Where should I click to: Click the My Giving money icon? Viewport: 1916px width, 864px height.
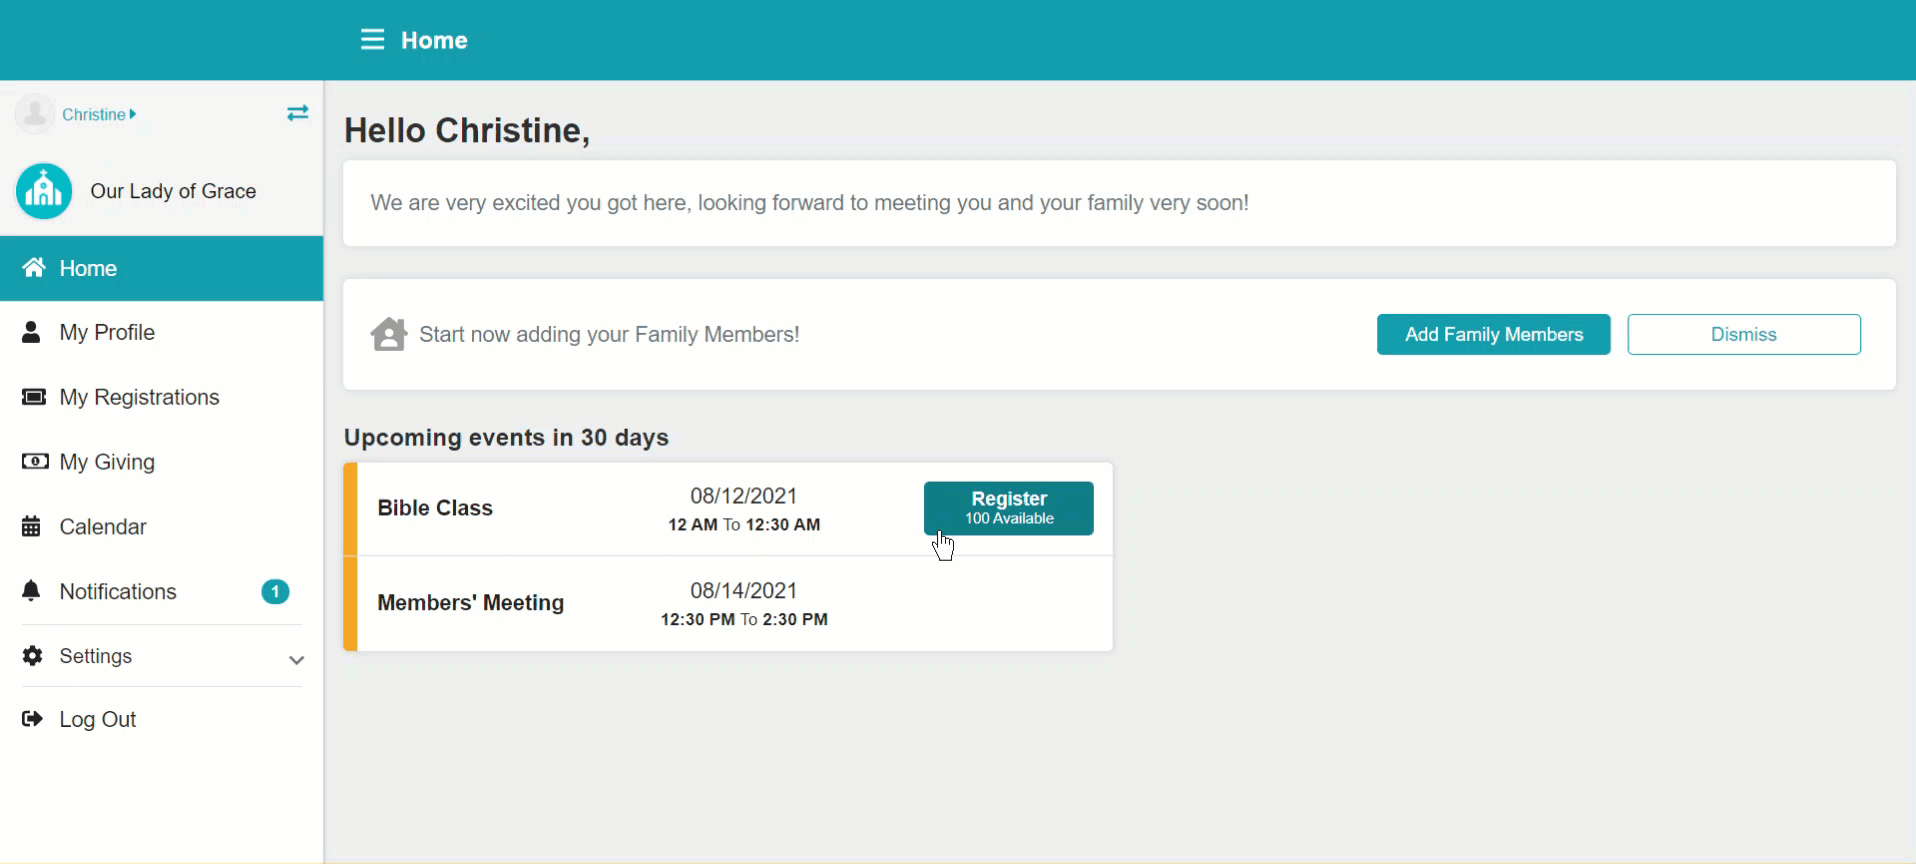click(35, 461)
